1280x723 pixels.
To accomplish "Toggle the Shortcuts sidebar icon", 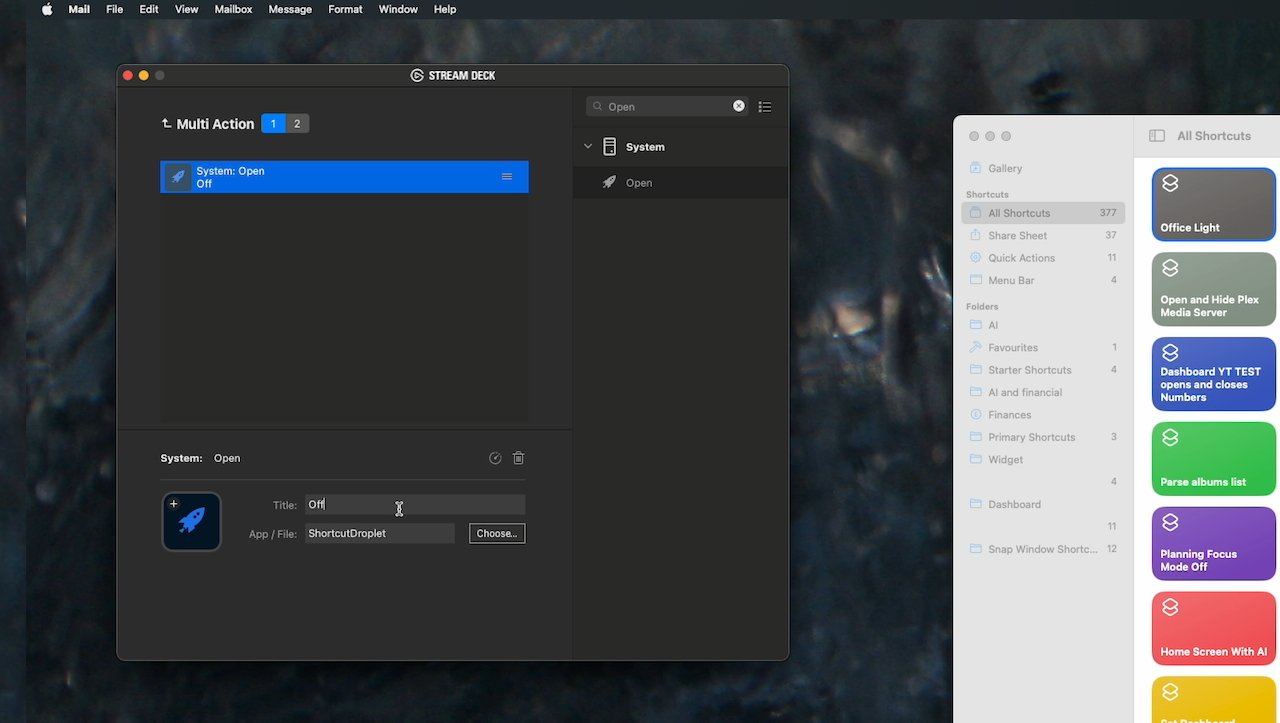I will pos(1157,136).
